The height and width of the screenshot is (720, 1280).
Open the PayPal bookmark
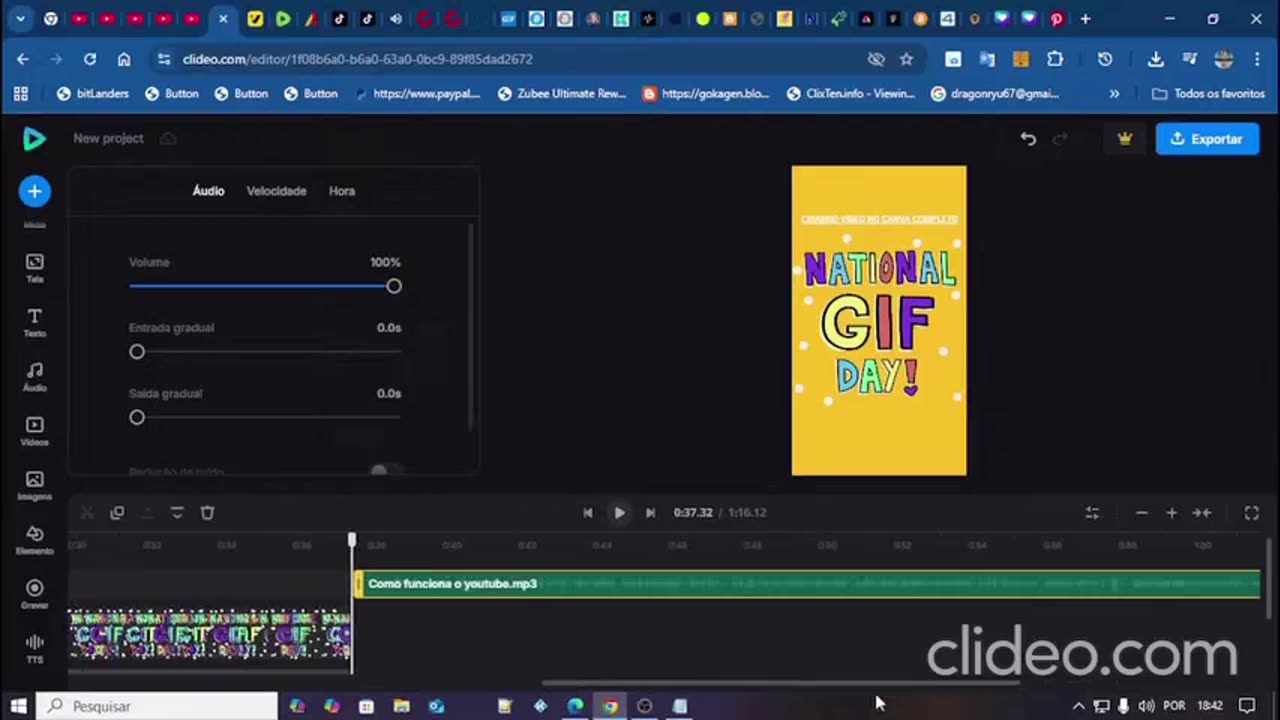[417, 94]
